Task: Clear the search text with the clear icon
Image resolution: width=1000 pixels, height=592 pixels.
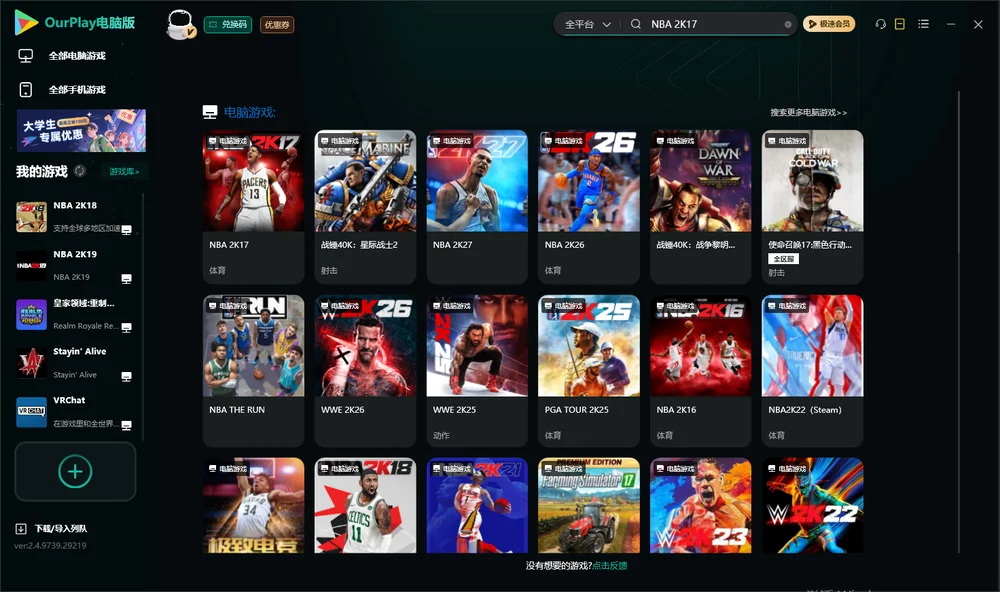Action: (788, 24)
